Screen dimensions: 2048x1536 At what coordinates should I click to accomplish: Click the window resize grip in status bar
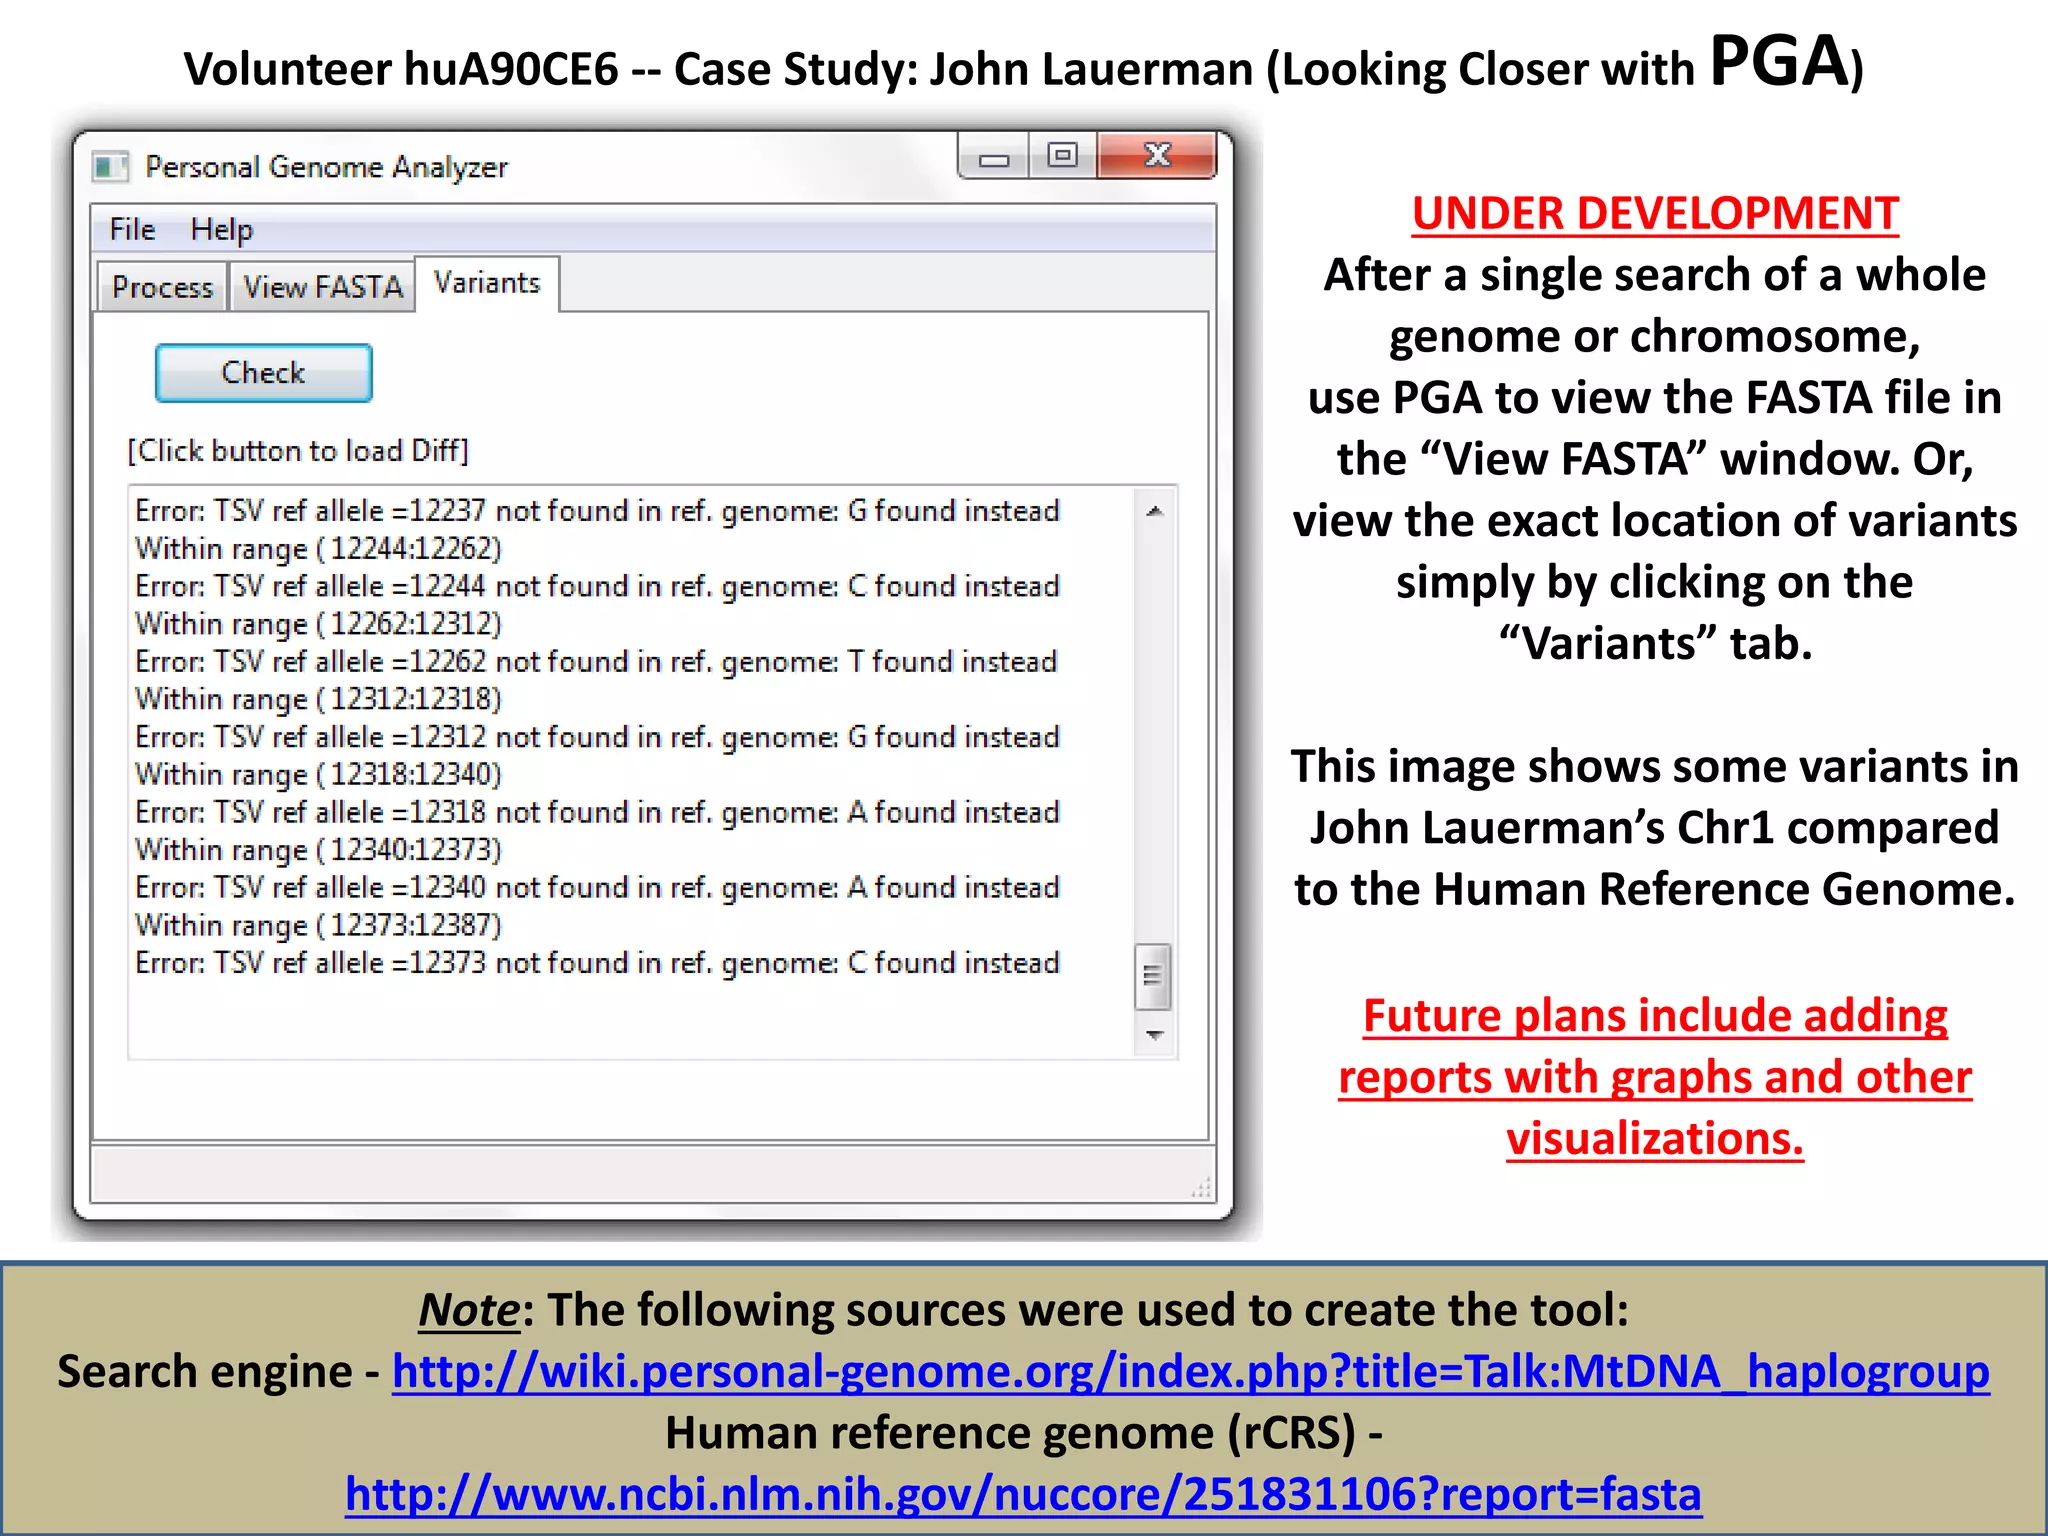(x=1201, y=1187)
